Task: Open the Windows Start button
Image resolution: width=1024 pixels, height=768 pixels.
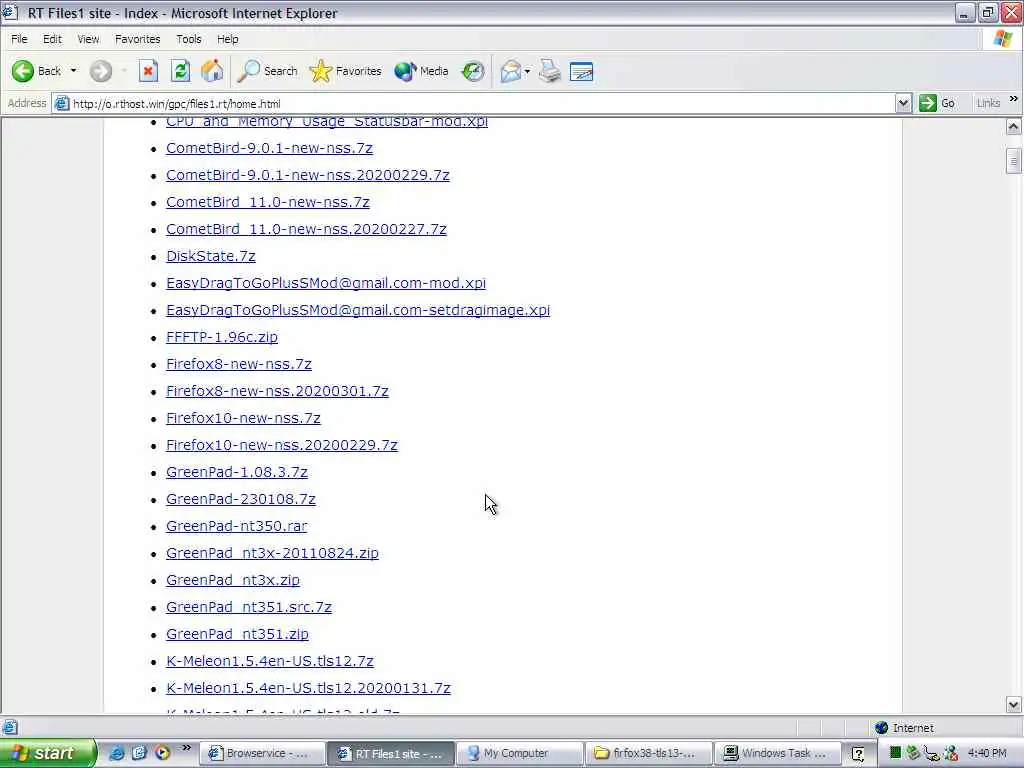Action: (47, 753)
